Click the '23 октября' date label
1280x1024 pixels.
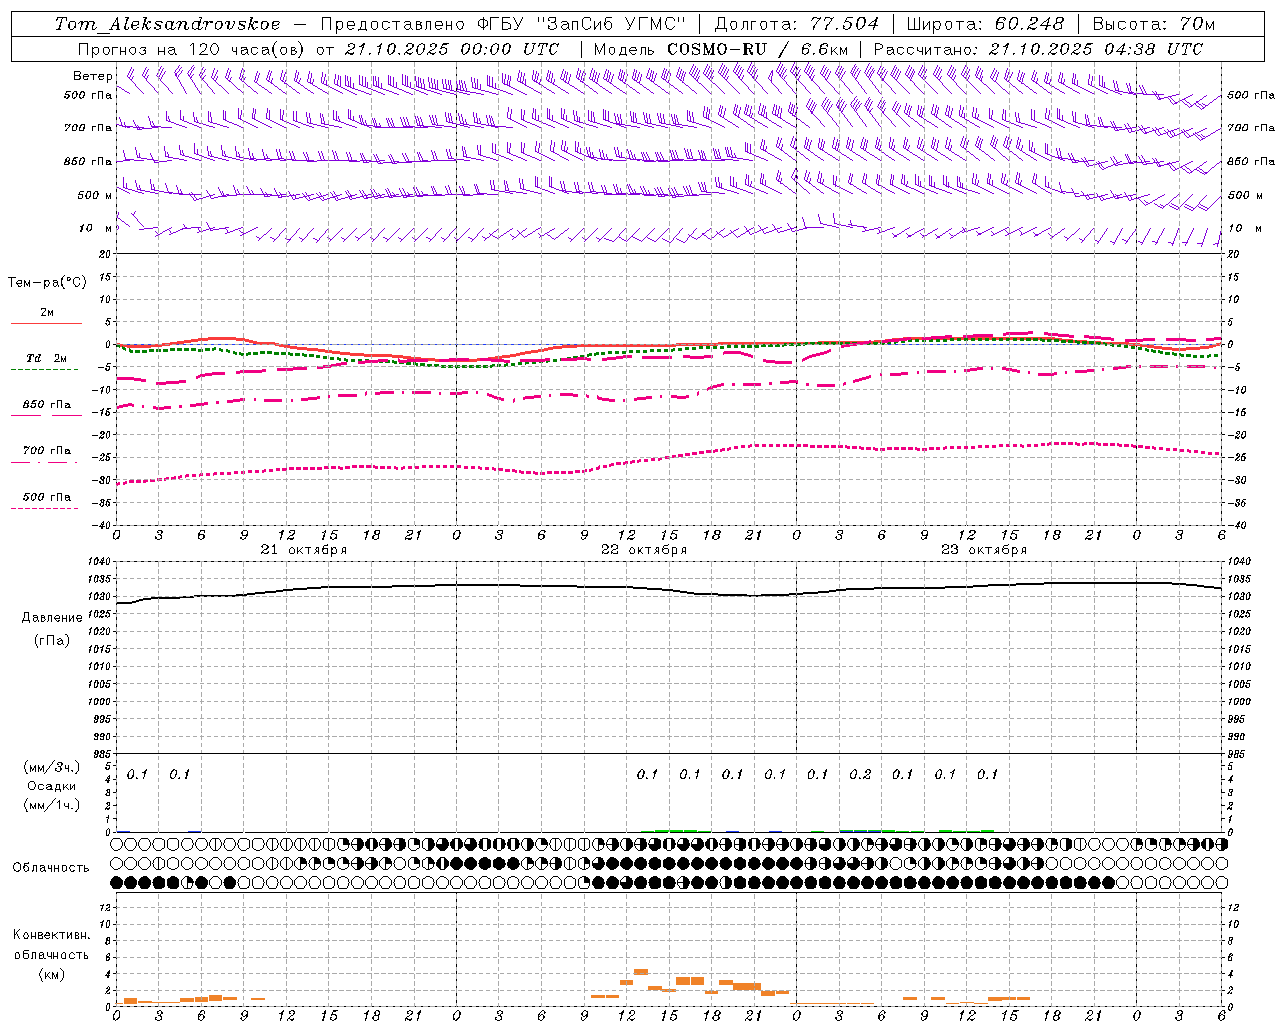(984, 550)
